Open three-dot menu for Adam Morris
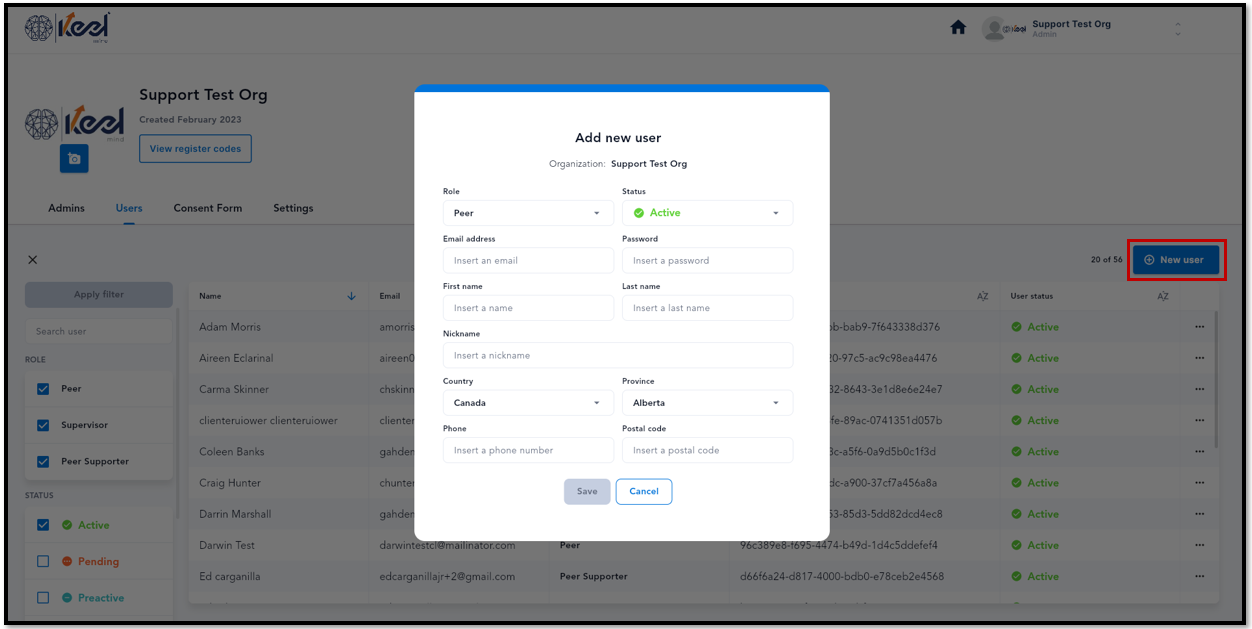The height and width of the screenshot is (629, 1252). point(1199,327)
